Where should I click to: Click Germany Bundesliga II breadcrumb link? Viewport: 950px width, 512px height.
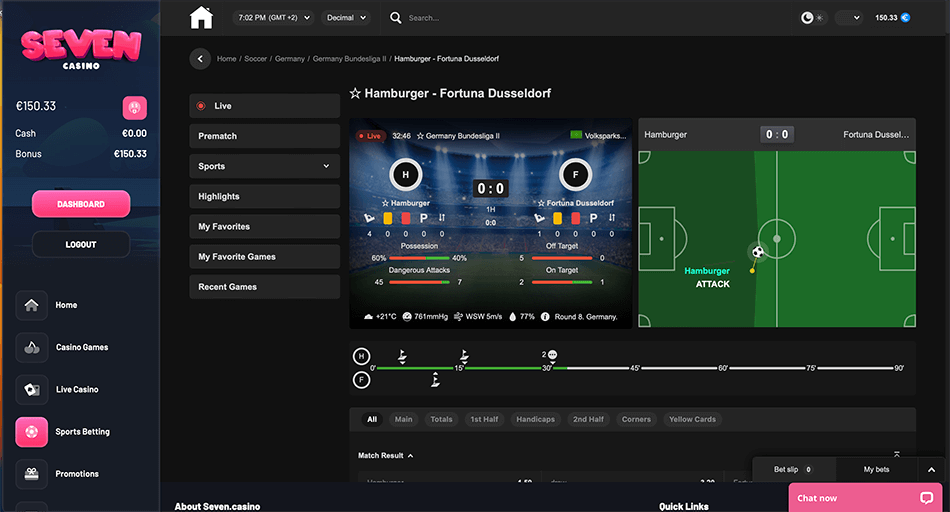pyautogui.click(x=349, y=59)
